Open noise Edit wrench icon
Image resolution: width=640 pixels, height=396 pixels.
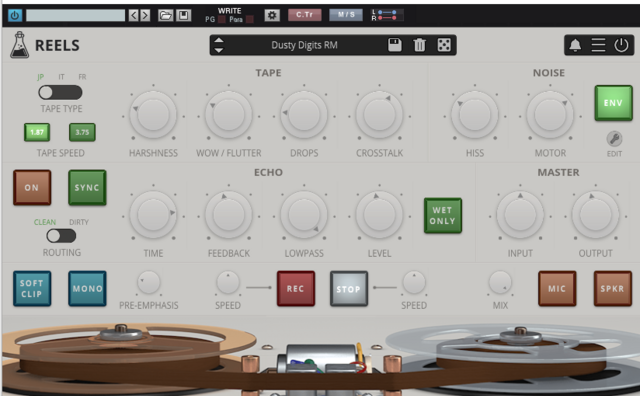(x=614, y=139)
